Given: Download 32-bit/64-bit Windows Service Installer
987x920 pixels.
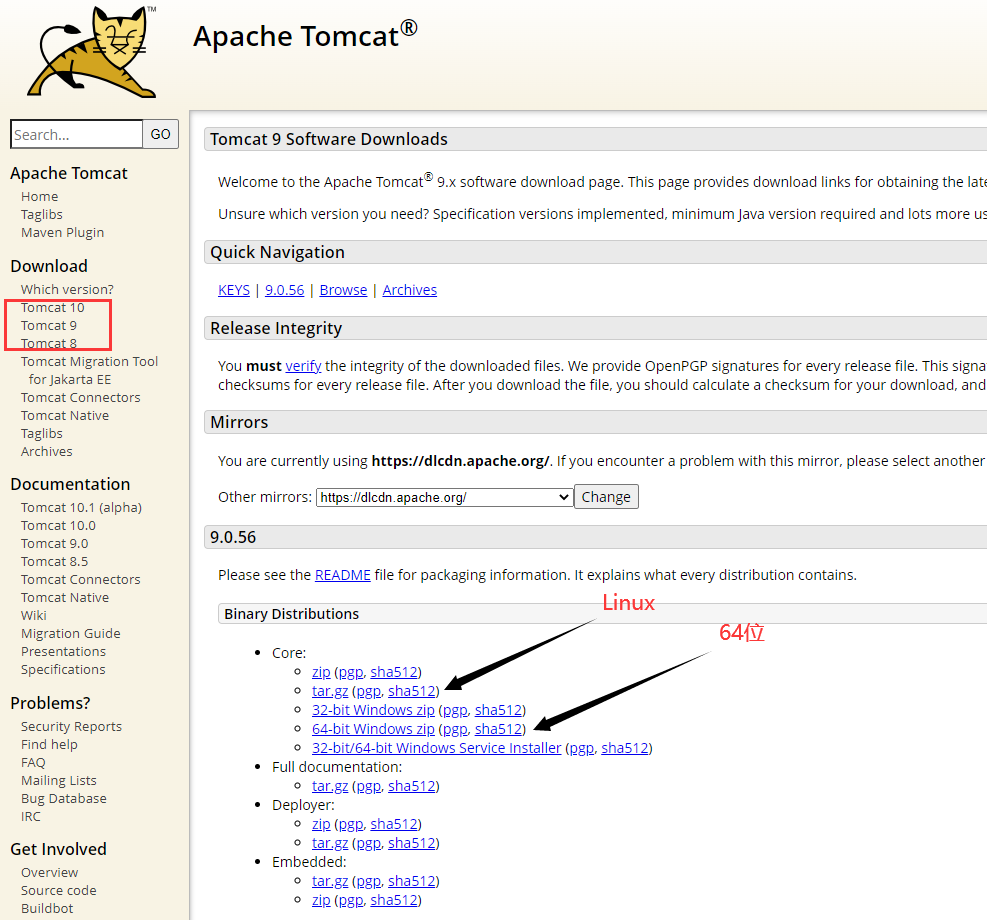Looking at the screenshot, I should point(436,748).
